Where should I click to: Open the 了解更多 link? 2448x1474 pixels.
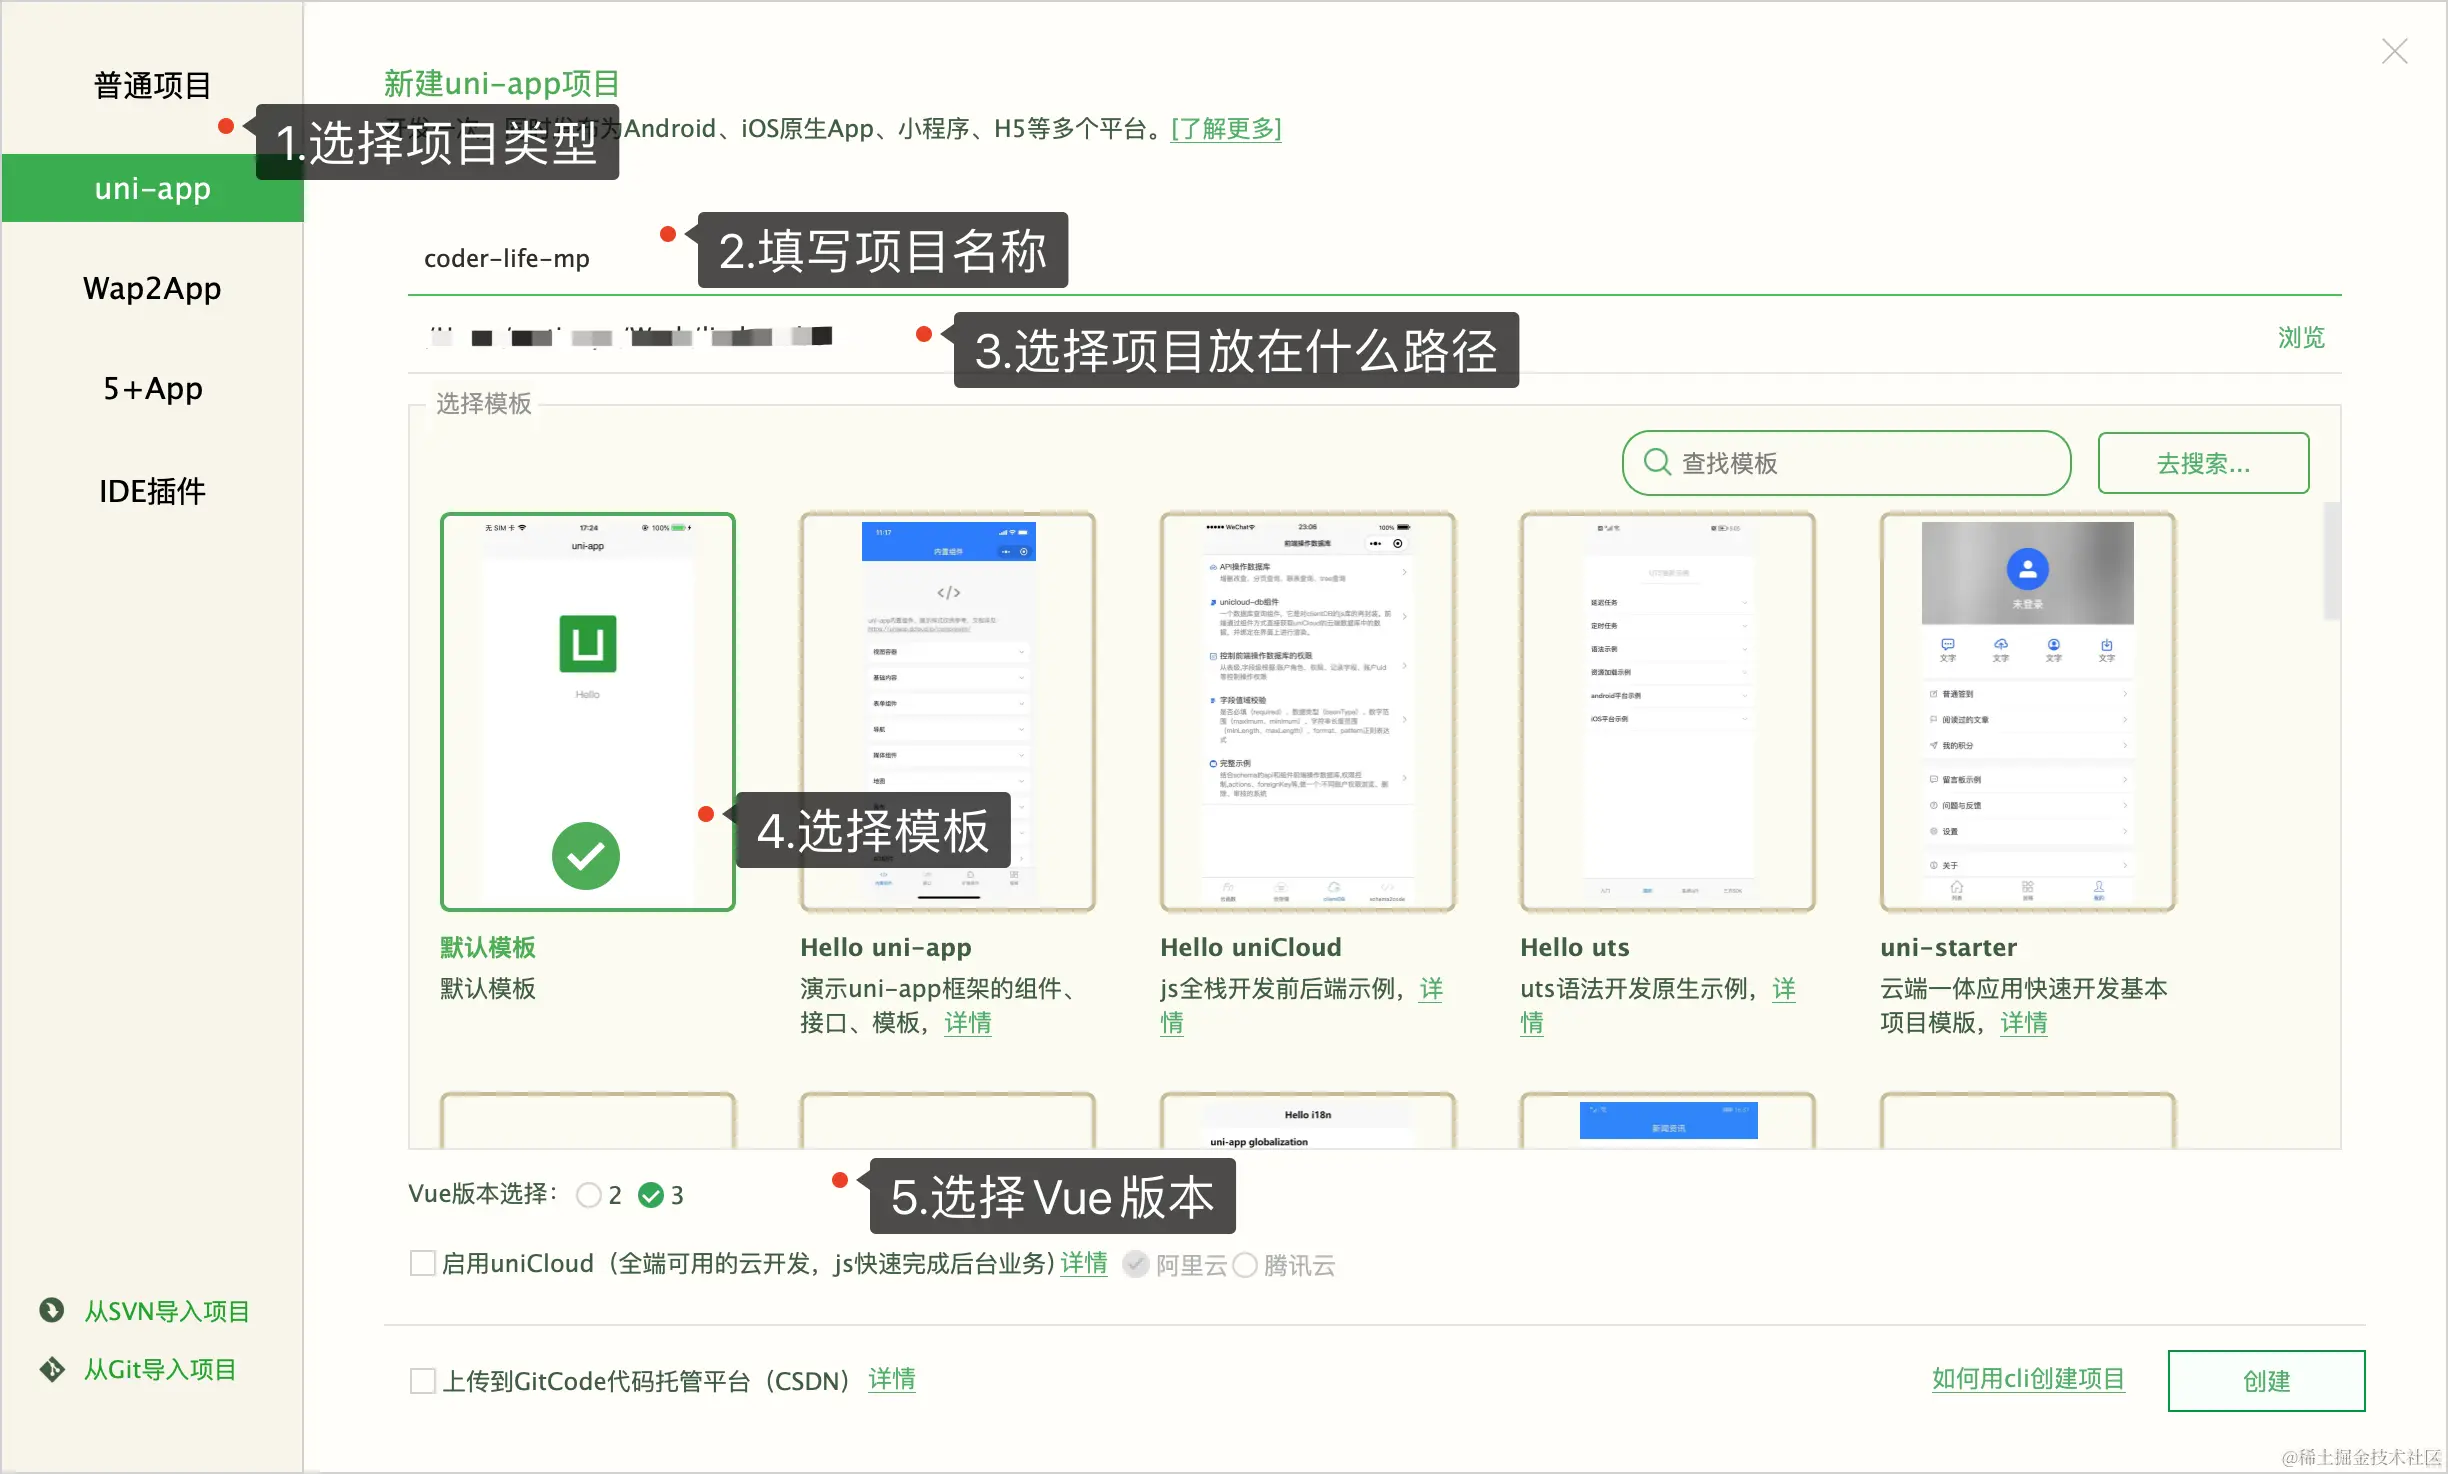click(x=1226, y=129)
